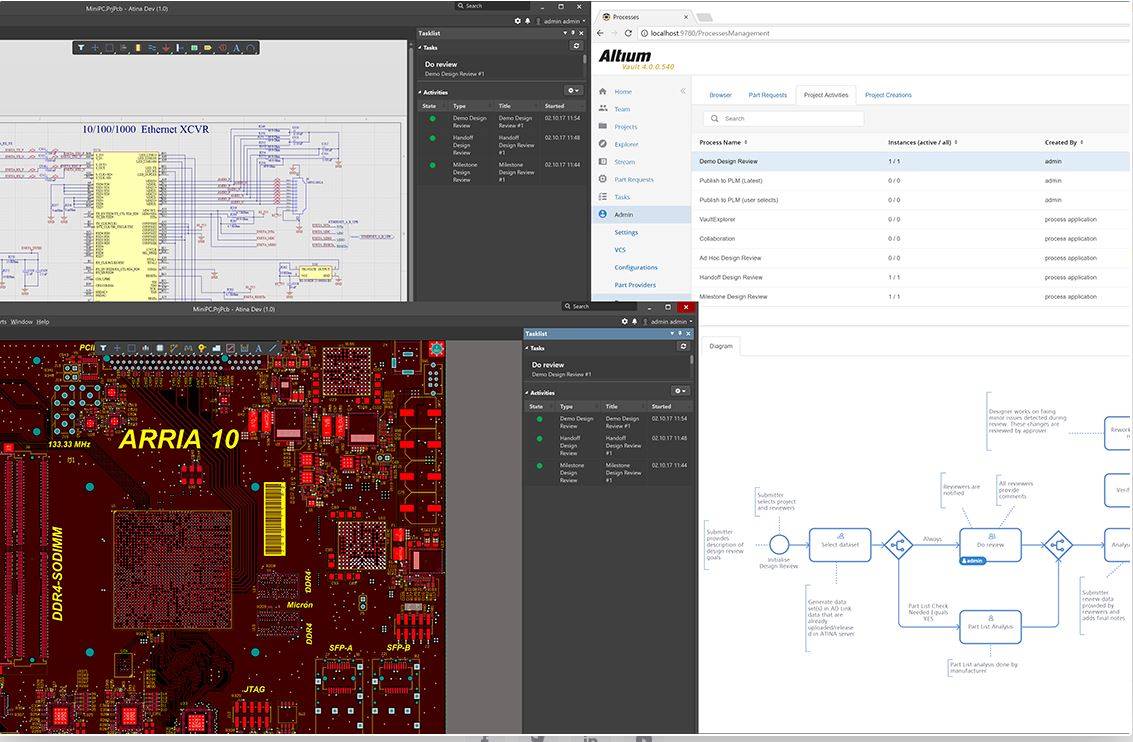
Task: Go to Home in the Vault sidebar
Action: click(622, 92)
